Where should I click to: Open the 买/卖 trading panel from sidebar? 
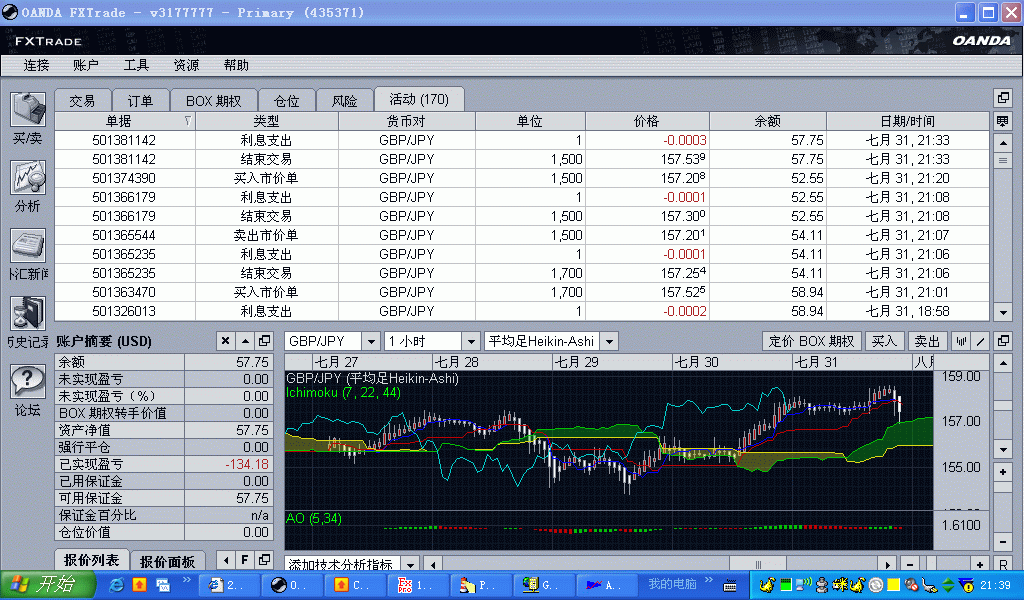click(x=27, y=110)
